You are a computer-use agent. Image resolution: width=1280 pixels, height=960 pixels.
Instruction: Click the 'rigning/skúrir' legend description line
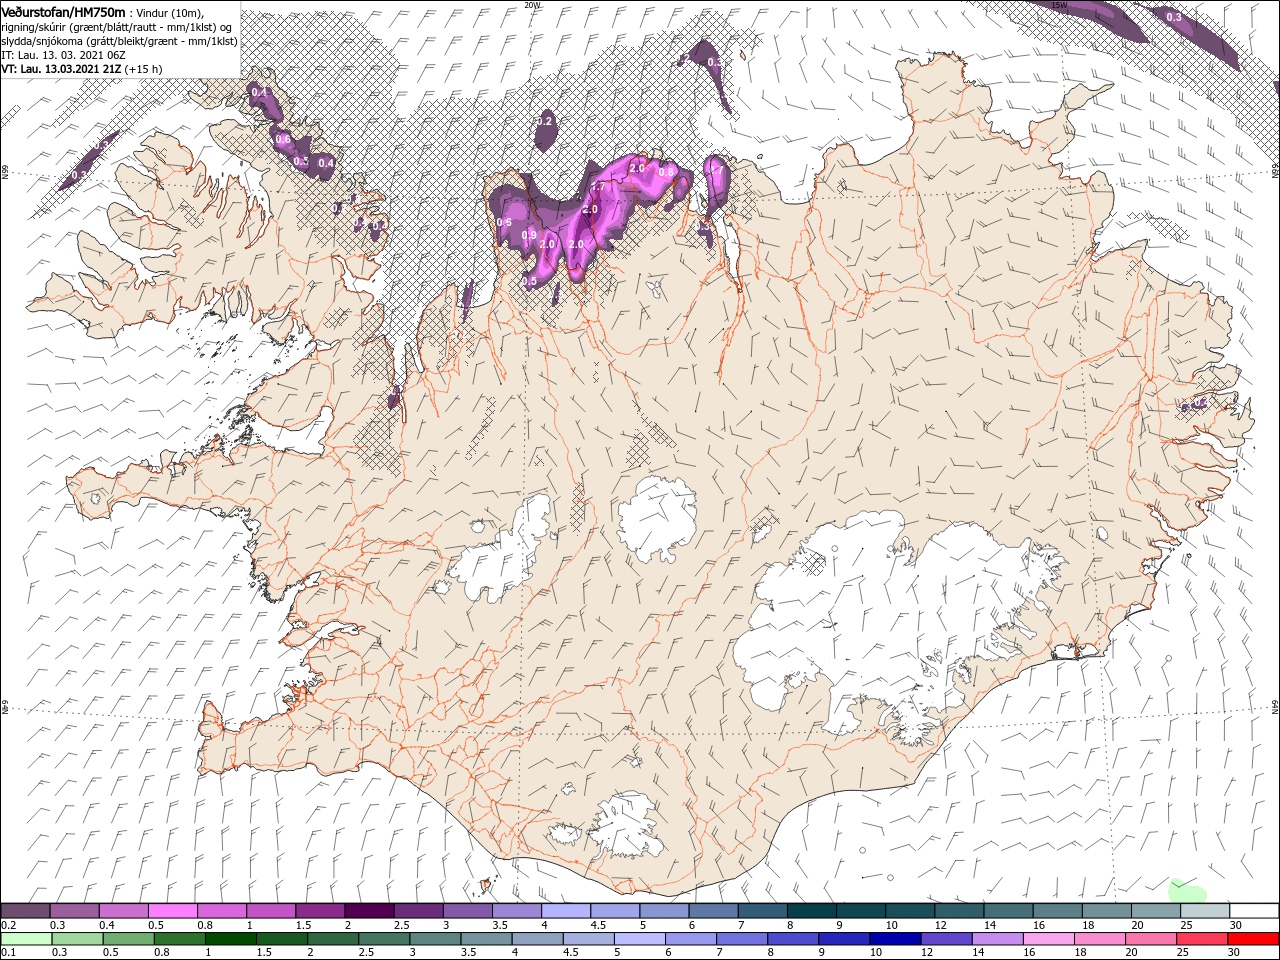[116, 26]
